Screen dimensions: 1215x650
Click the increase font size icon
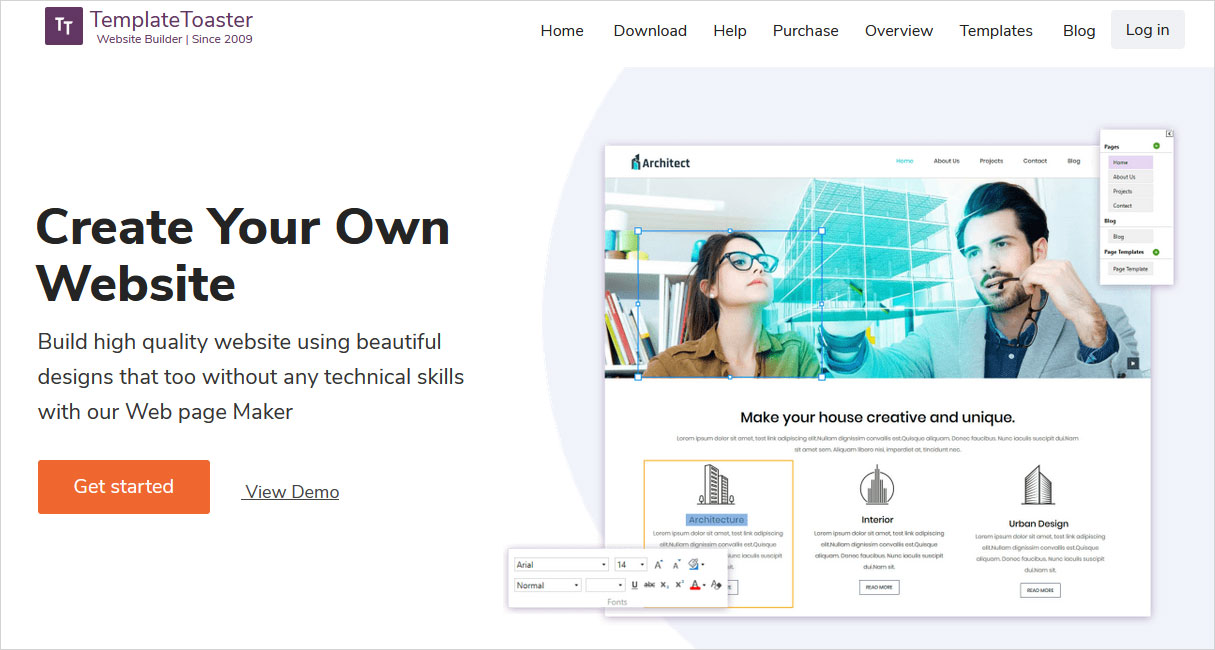658,565
